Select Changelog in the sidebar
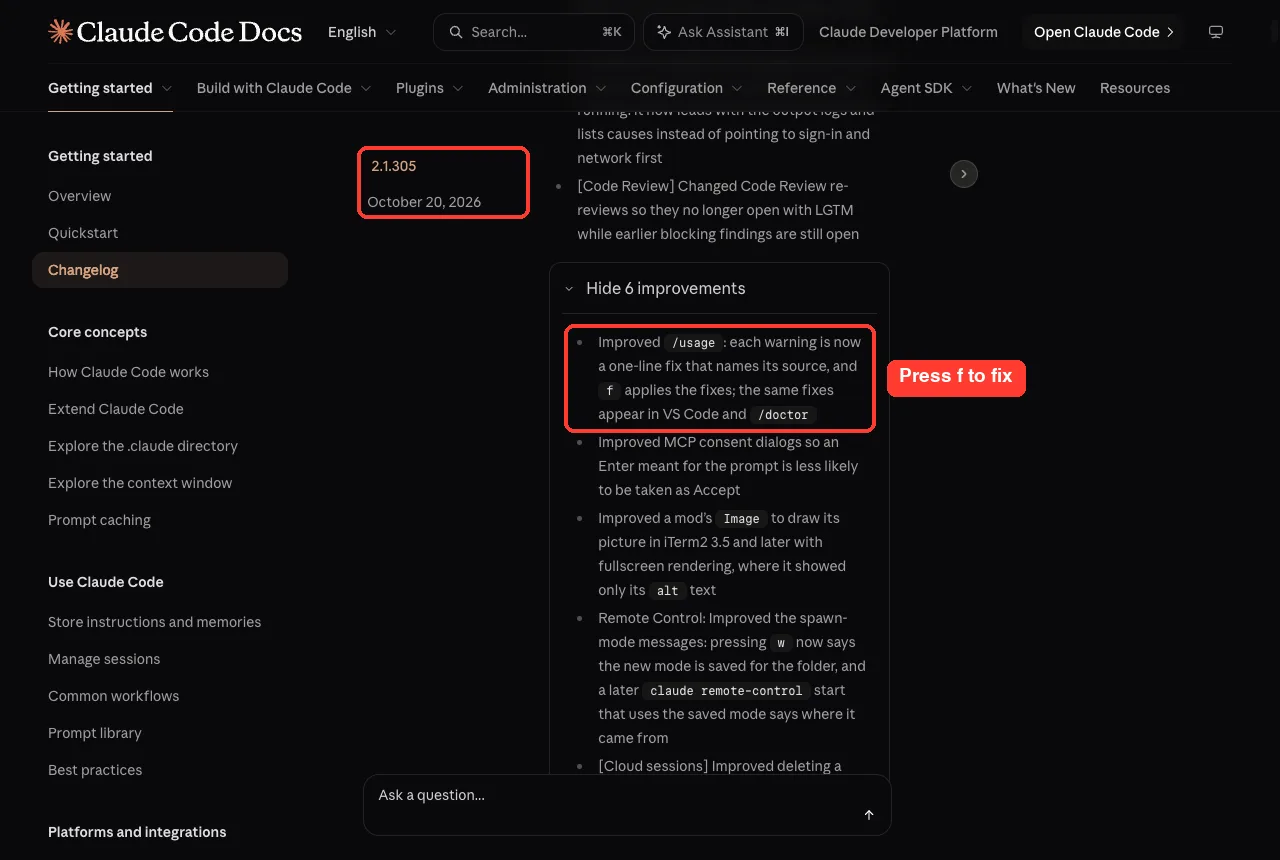The width and height of the screenshot is (1280, 860). click(x=160, y=270)
